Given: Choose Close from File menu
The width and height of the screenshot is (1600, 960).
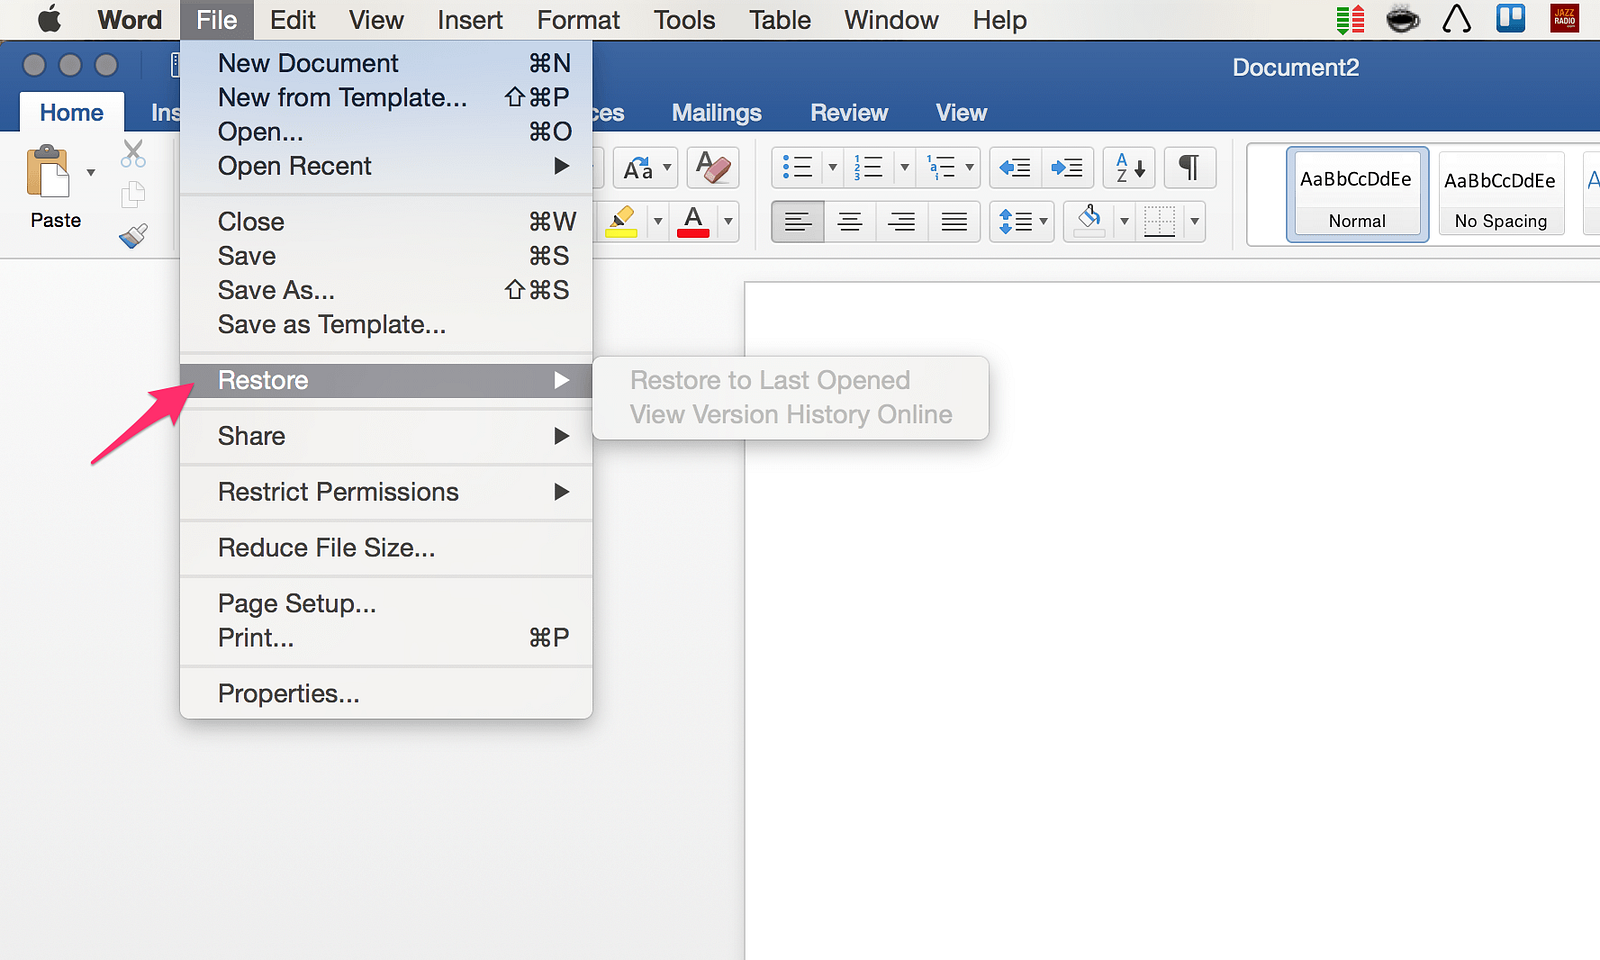Looking at the screenshot, I should pos(386,221).
